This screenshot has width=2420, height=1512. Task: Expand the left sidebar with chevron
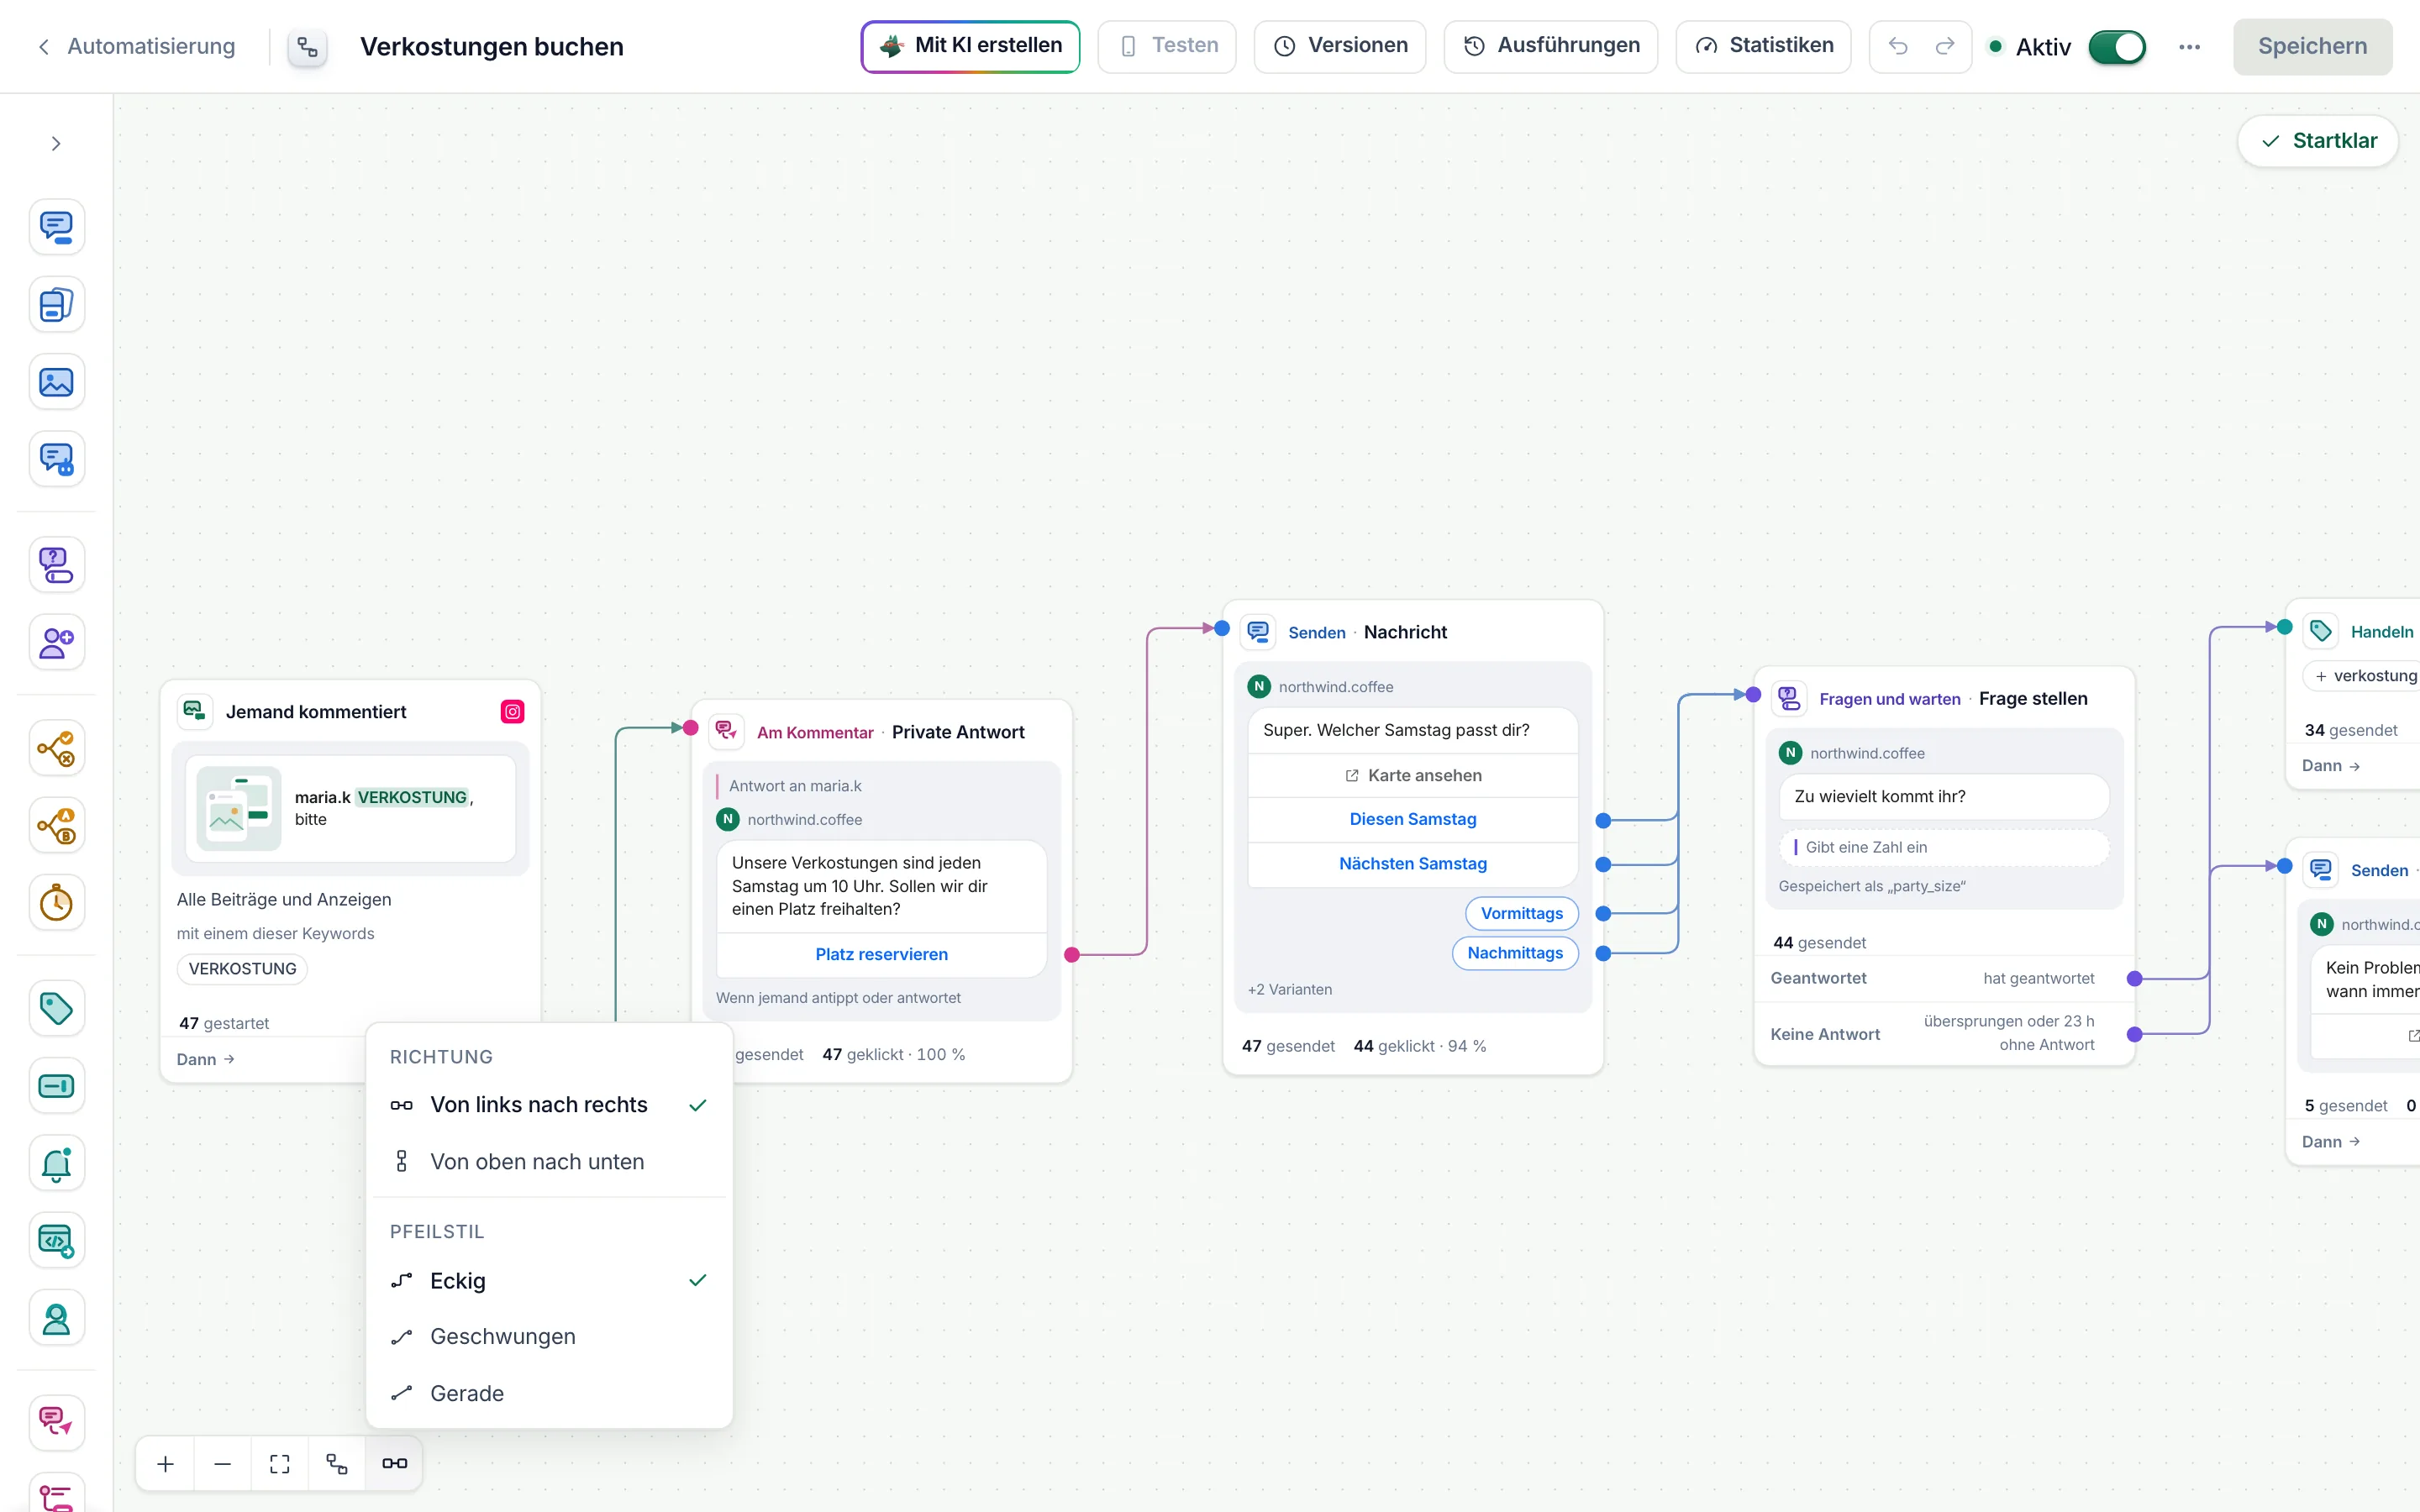tap(56, 144)
